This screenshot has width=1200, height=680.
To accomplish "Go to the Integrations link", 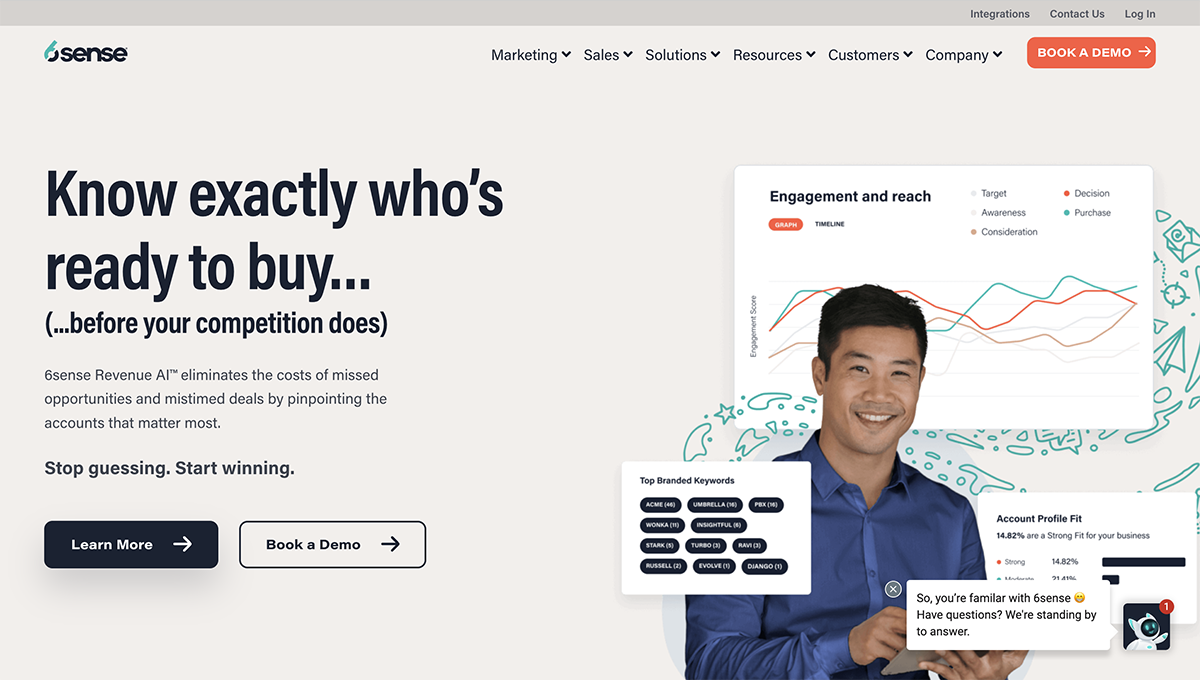I will (999, 14).
